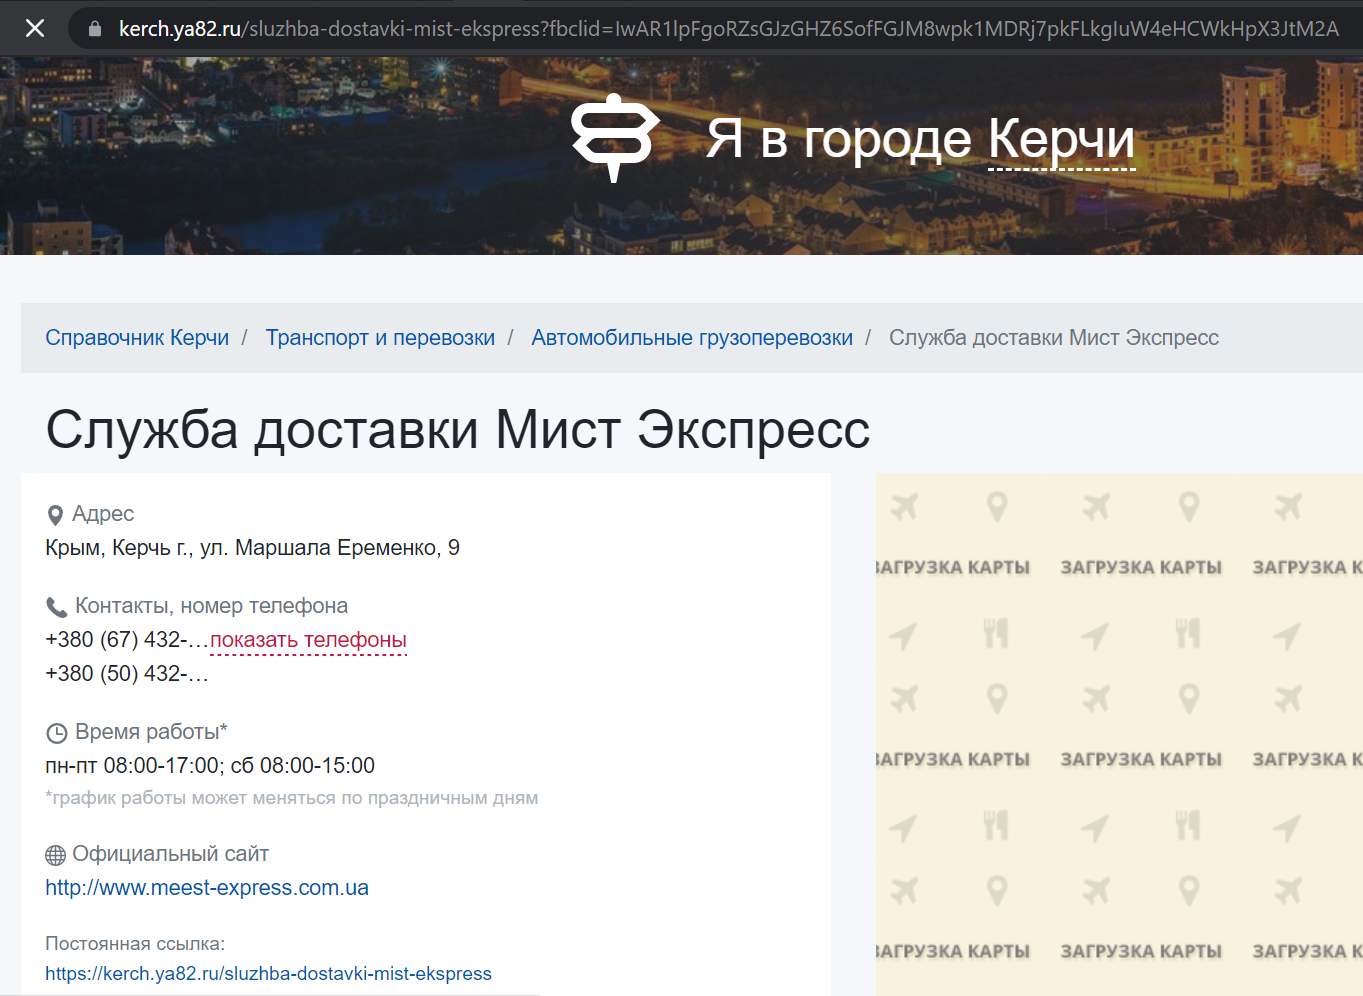
Task: Click the loading map area
Action: click(x=1119, y=734)
